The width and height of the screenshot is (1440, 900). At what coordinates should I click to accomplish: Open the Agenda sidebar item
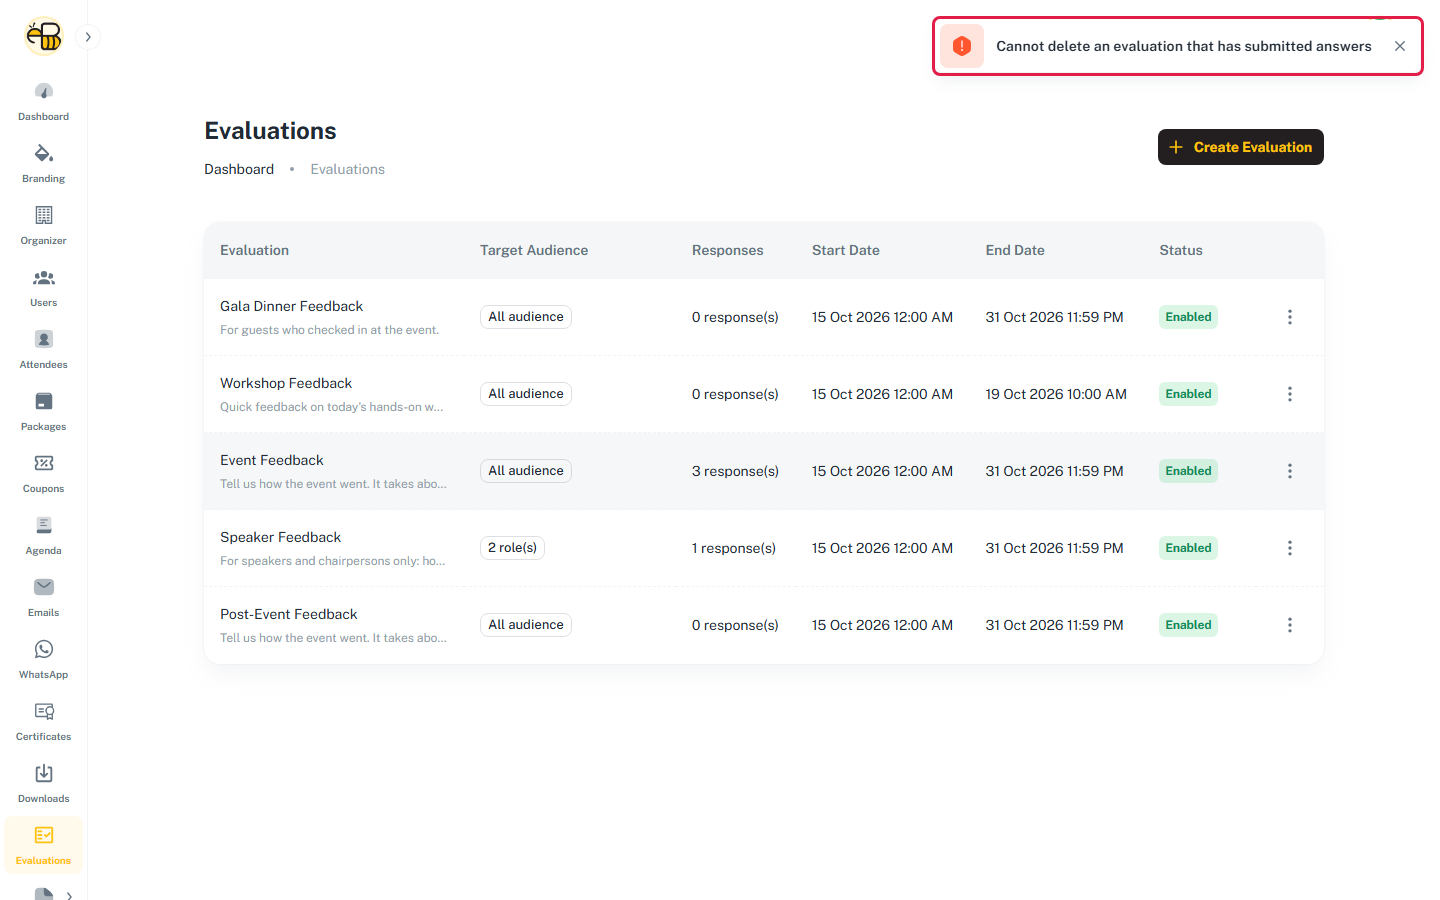pos(44,536)
